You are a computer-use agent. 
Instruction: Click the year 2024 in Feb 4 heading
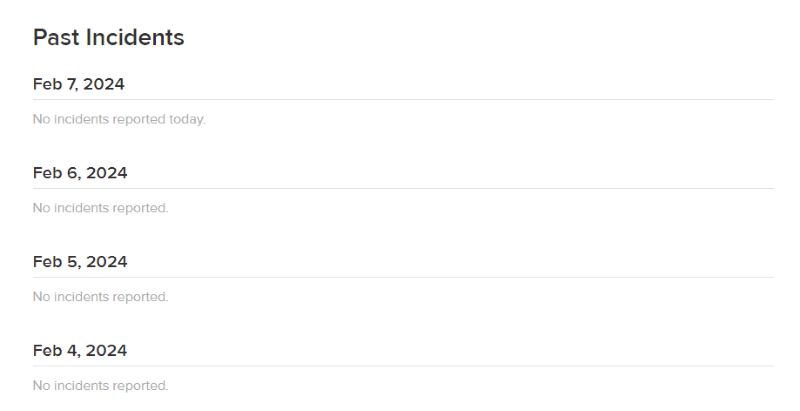106,350
